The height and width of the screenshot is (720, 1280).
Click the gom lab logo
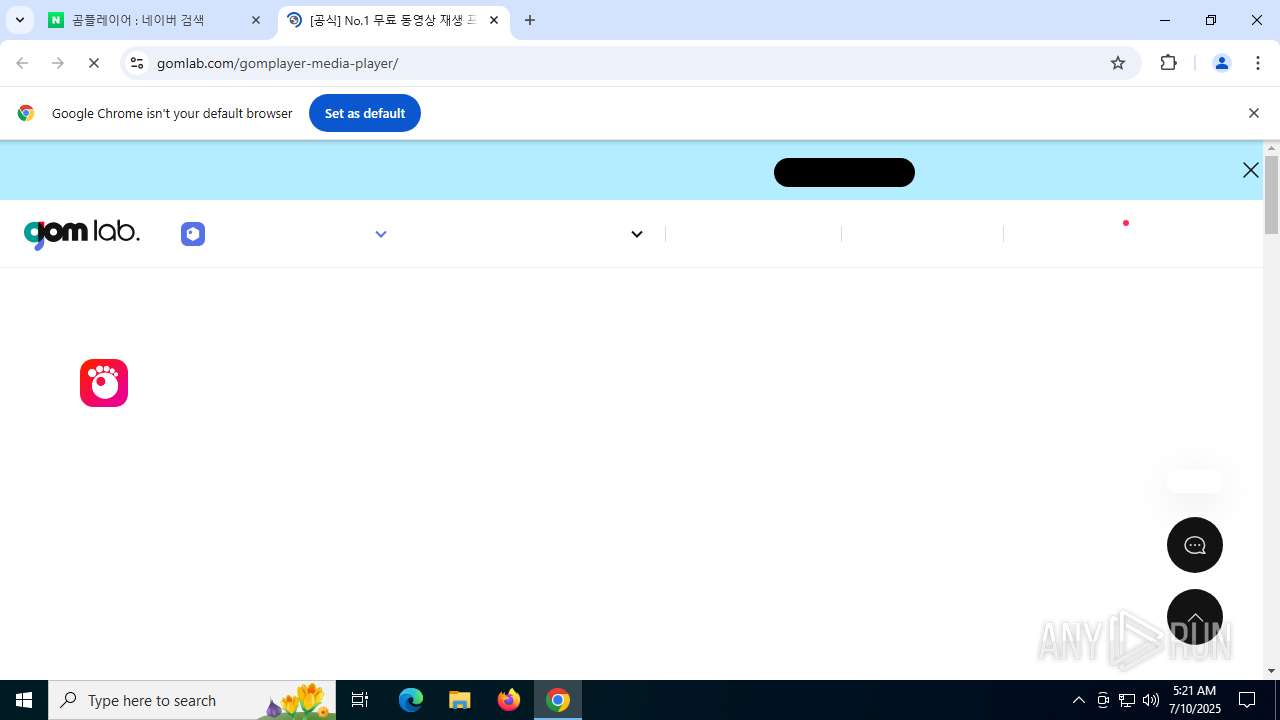point(81,233)
